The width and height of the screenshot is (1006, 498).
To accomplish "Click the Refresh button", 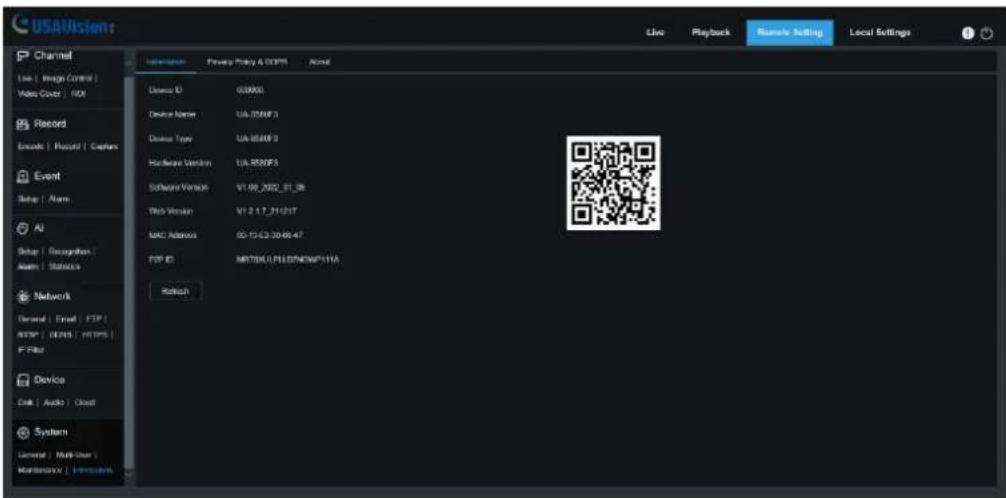I will point(176,291).
